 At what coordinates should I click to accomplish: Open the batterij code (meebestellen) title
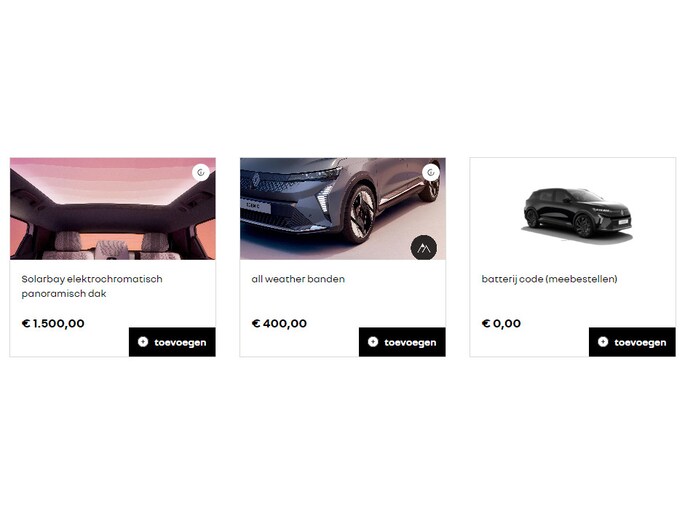pos(549,279)
